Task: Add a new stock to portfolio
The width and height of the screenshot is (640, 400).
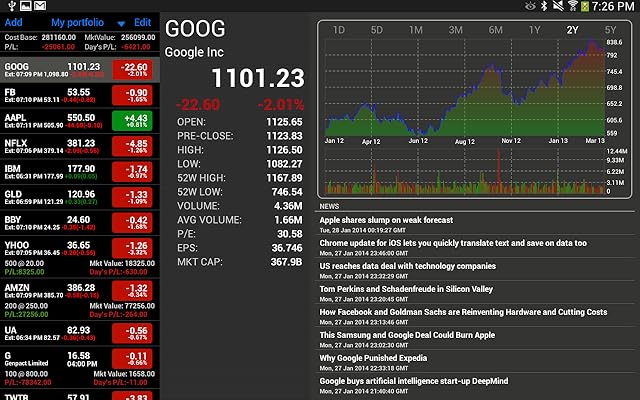Action: click(x=13, y=22)
